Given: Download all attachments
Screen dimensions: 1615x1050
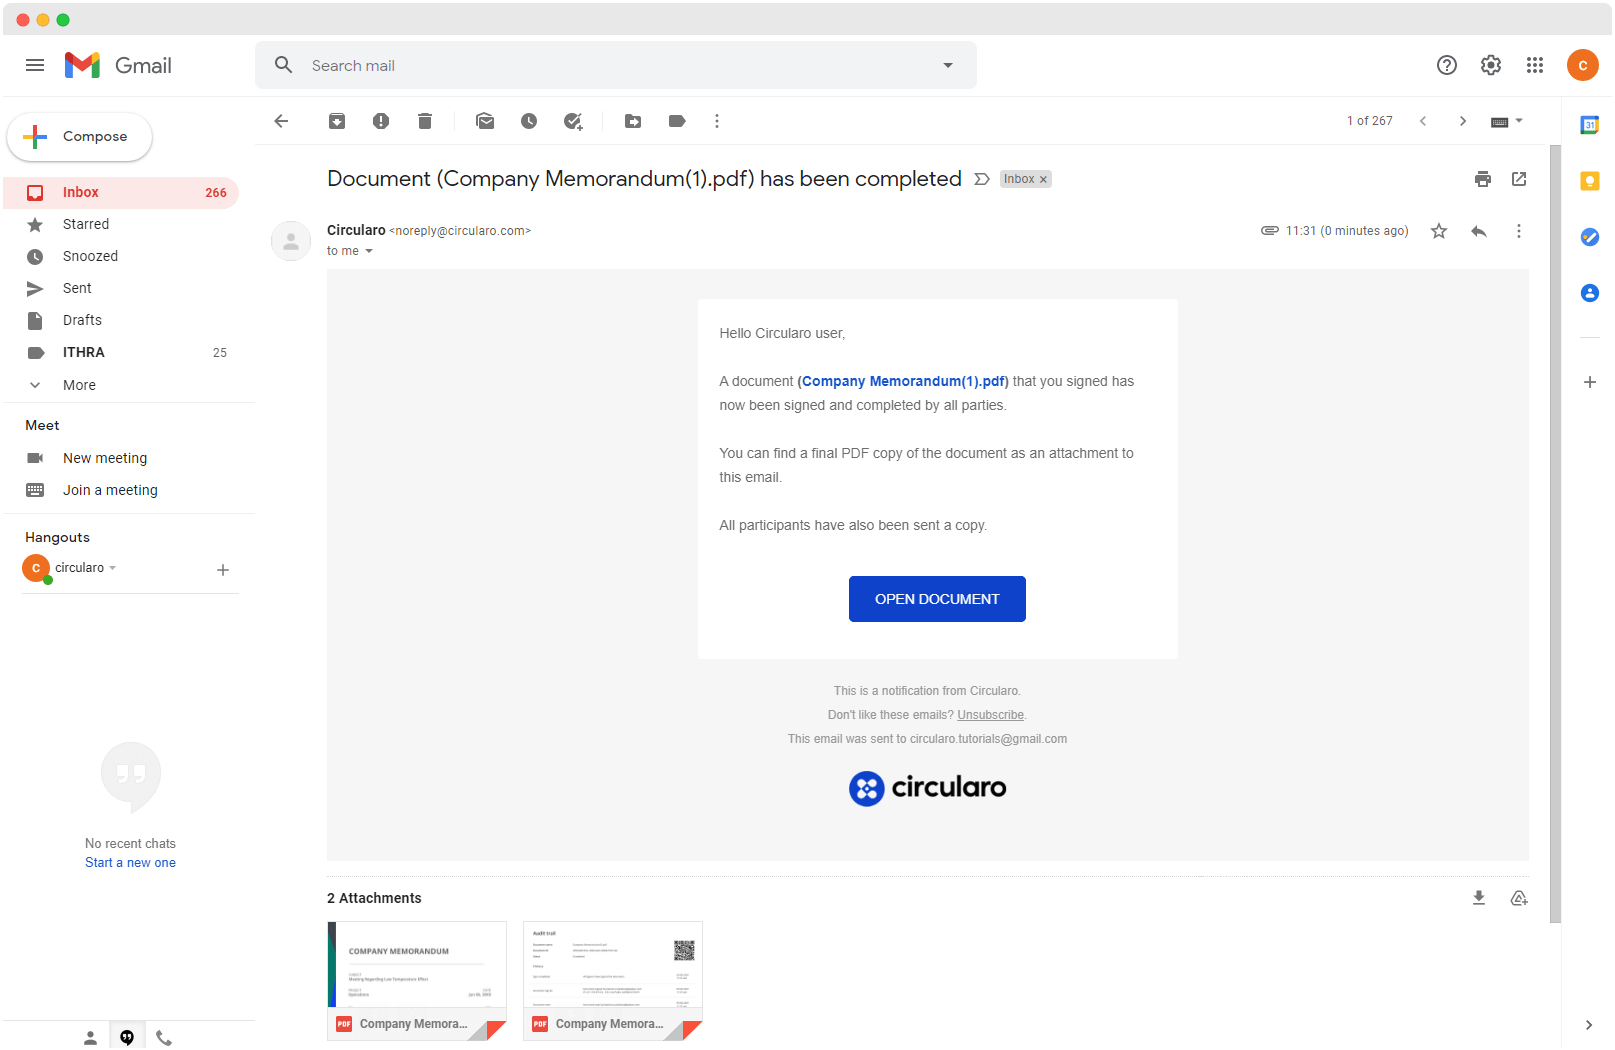Looking at the screenshot, I should point(1479,898).
